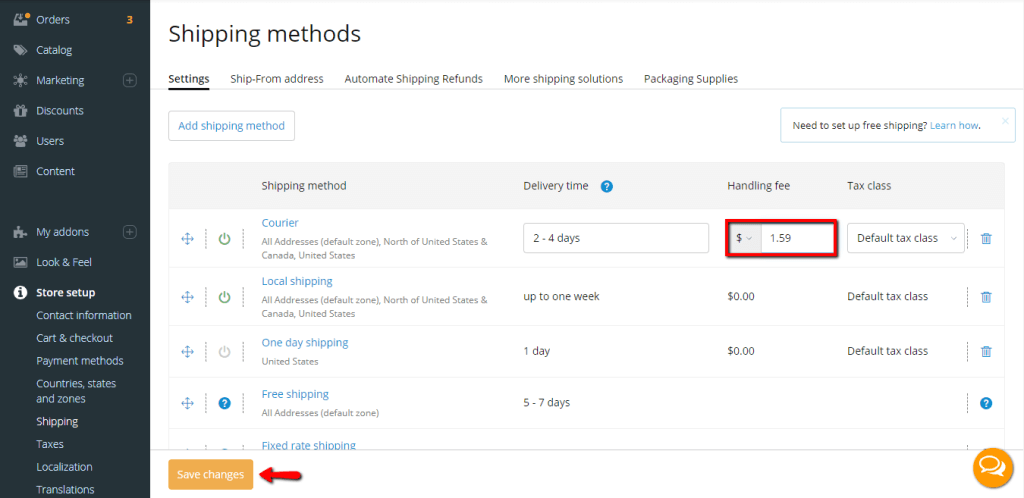Viewport: 1024px width, 498px height.
Task: Click the Add shipping method button
Action: click(x=231, y=126)
